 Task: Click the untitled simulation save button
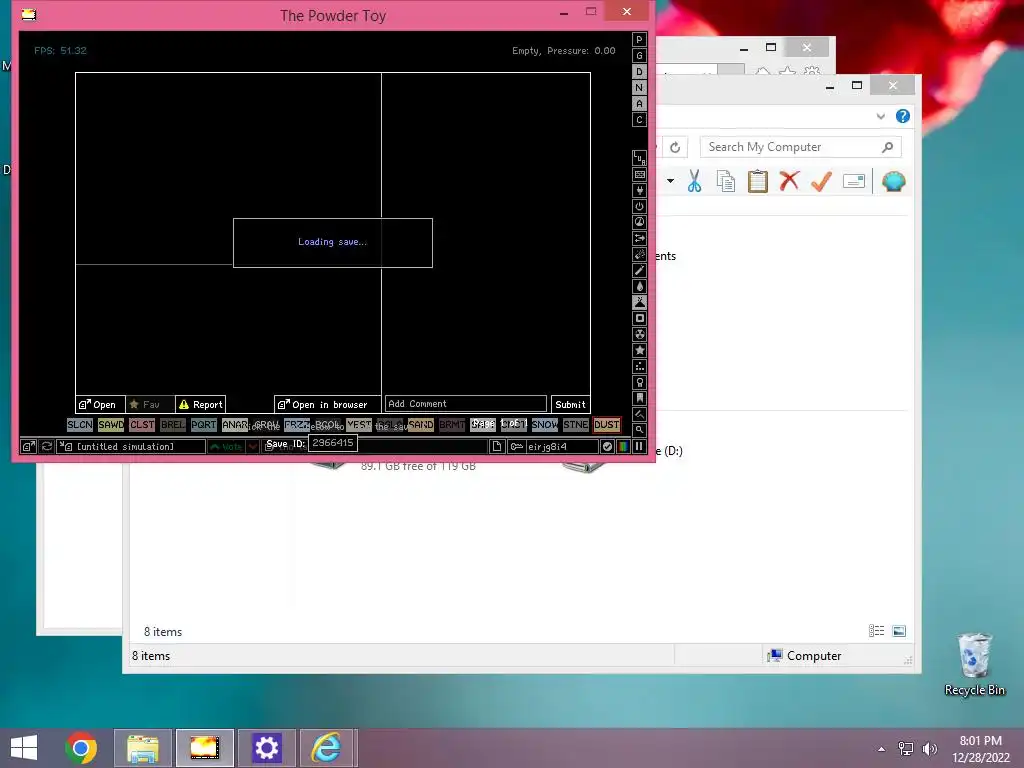pyautogui.click(x=131, y=447)
